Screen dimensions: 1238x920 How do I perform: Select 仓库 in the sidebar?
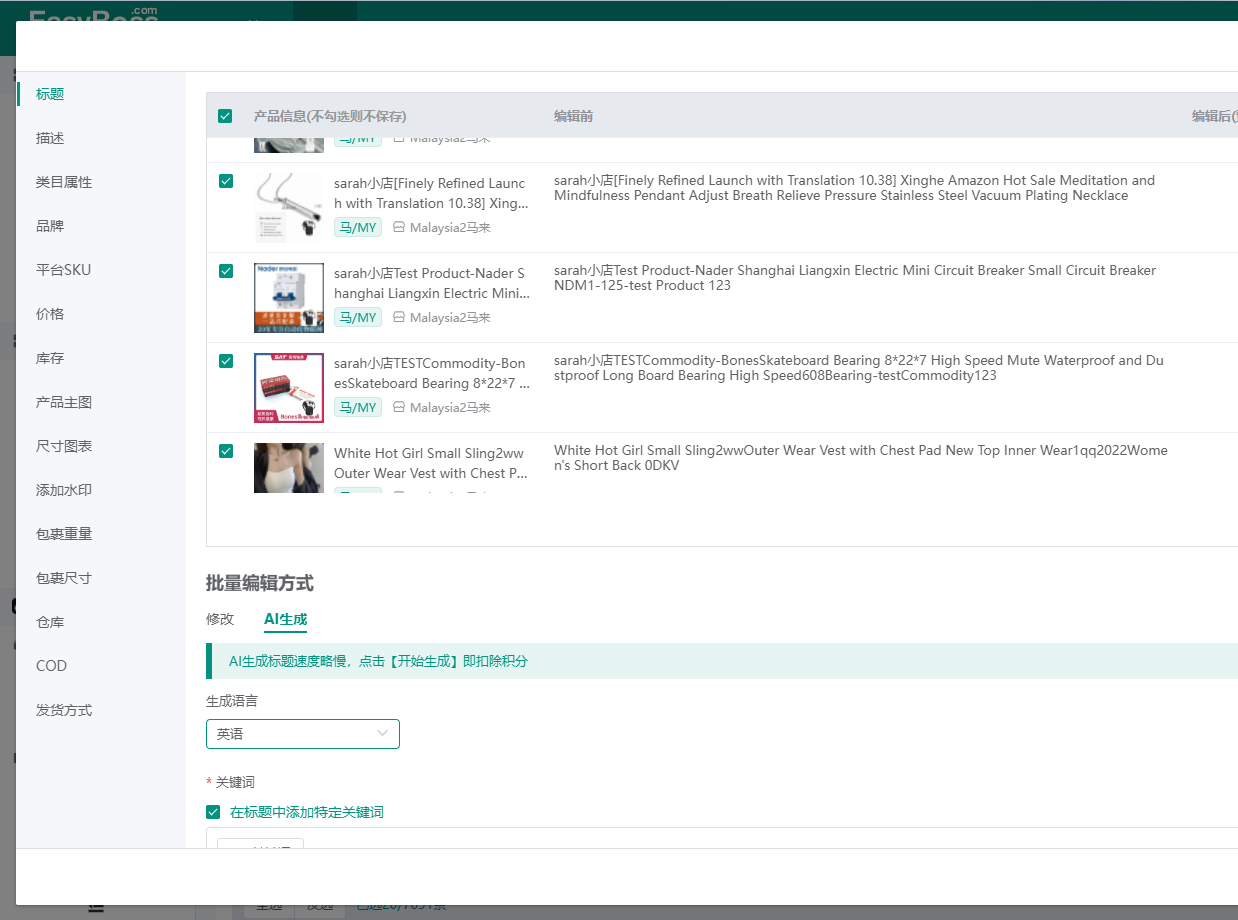(x=50, y=622)
